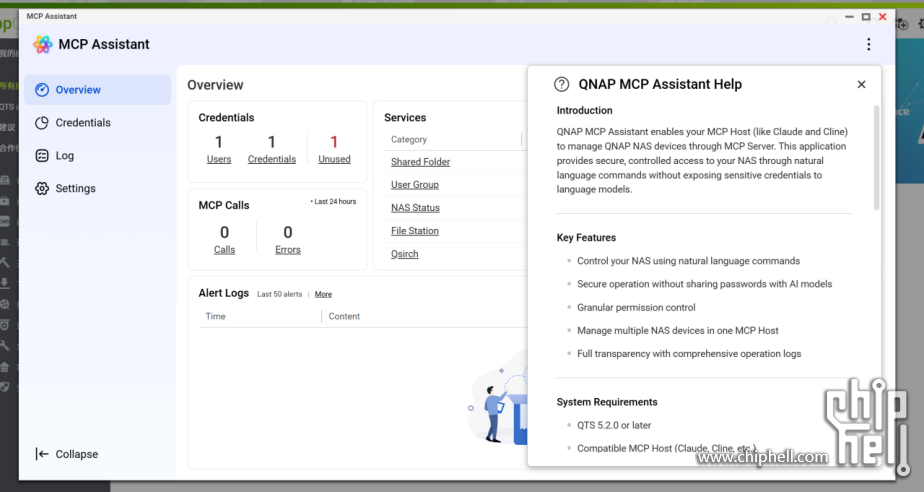Click the Key Features heading in help
The image size is (924, 492).
click(586, 237)
